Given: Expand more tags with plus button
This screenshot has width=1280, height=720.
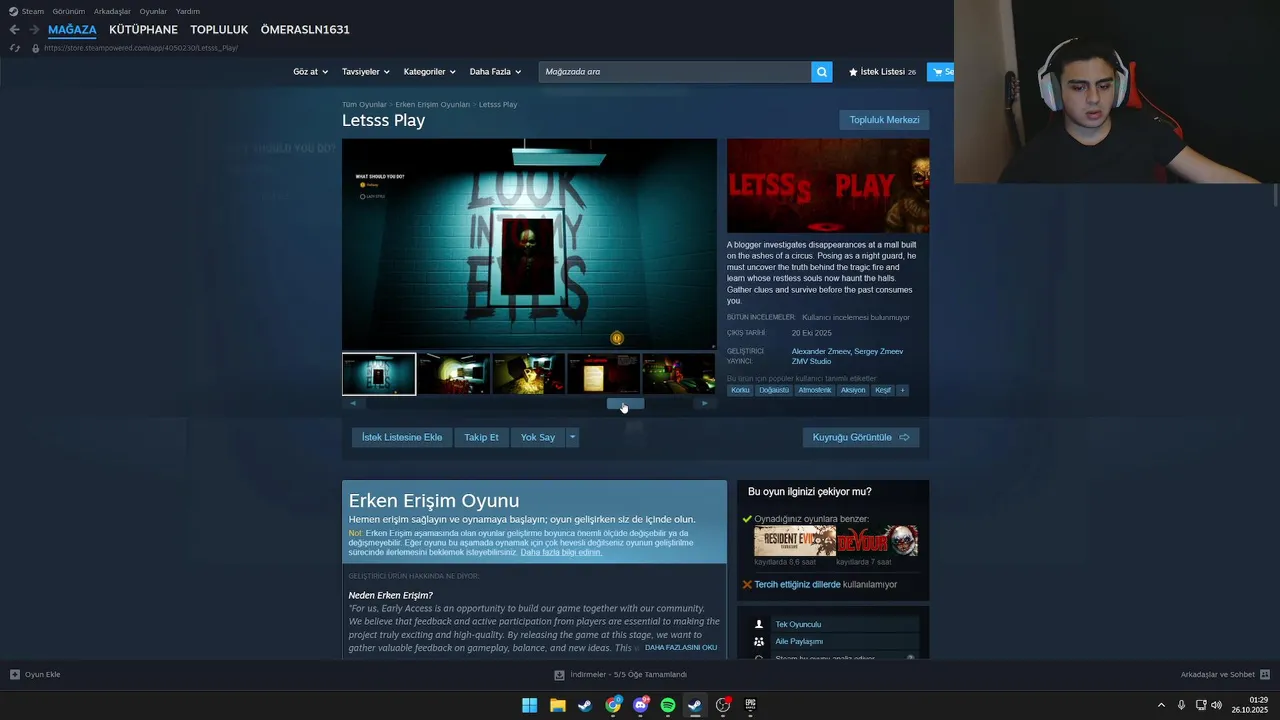Looking at the screenshot, I should click(x=902, y=390).
